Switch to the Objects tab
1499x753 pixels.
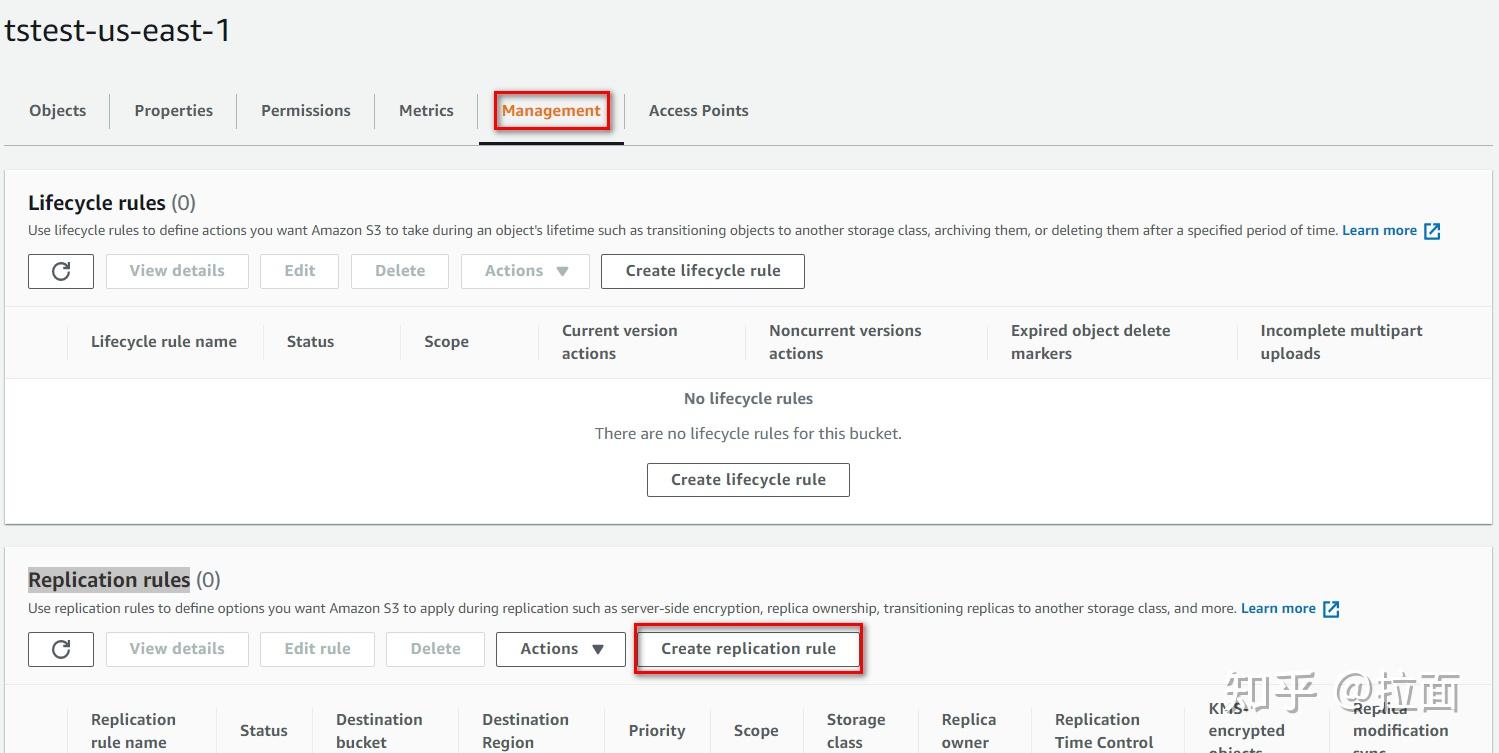(57, 110)
